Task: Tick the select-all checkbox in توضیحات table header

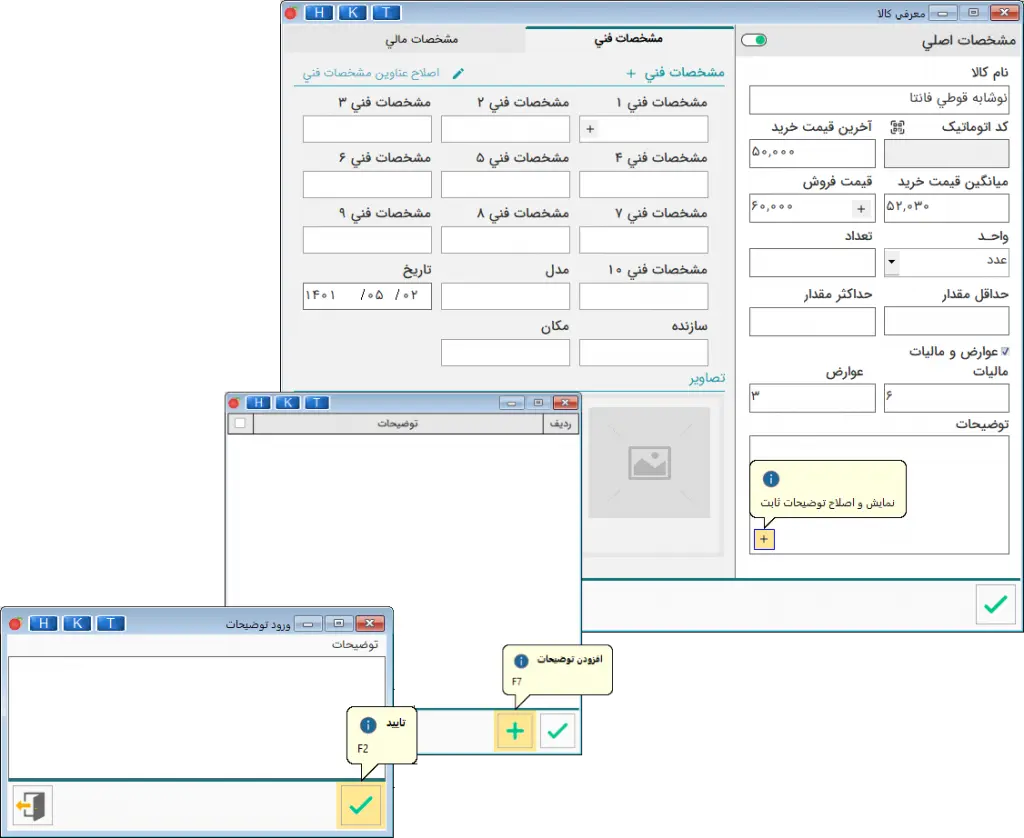Action: point(240,424)
